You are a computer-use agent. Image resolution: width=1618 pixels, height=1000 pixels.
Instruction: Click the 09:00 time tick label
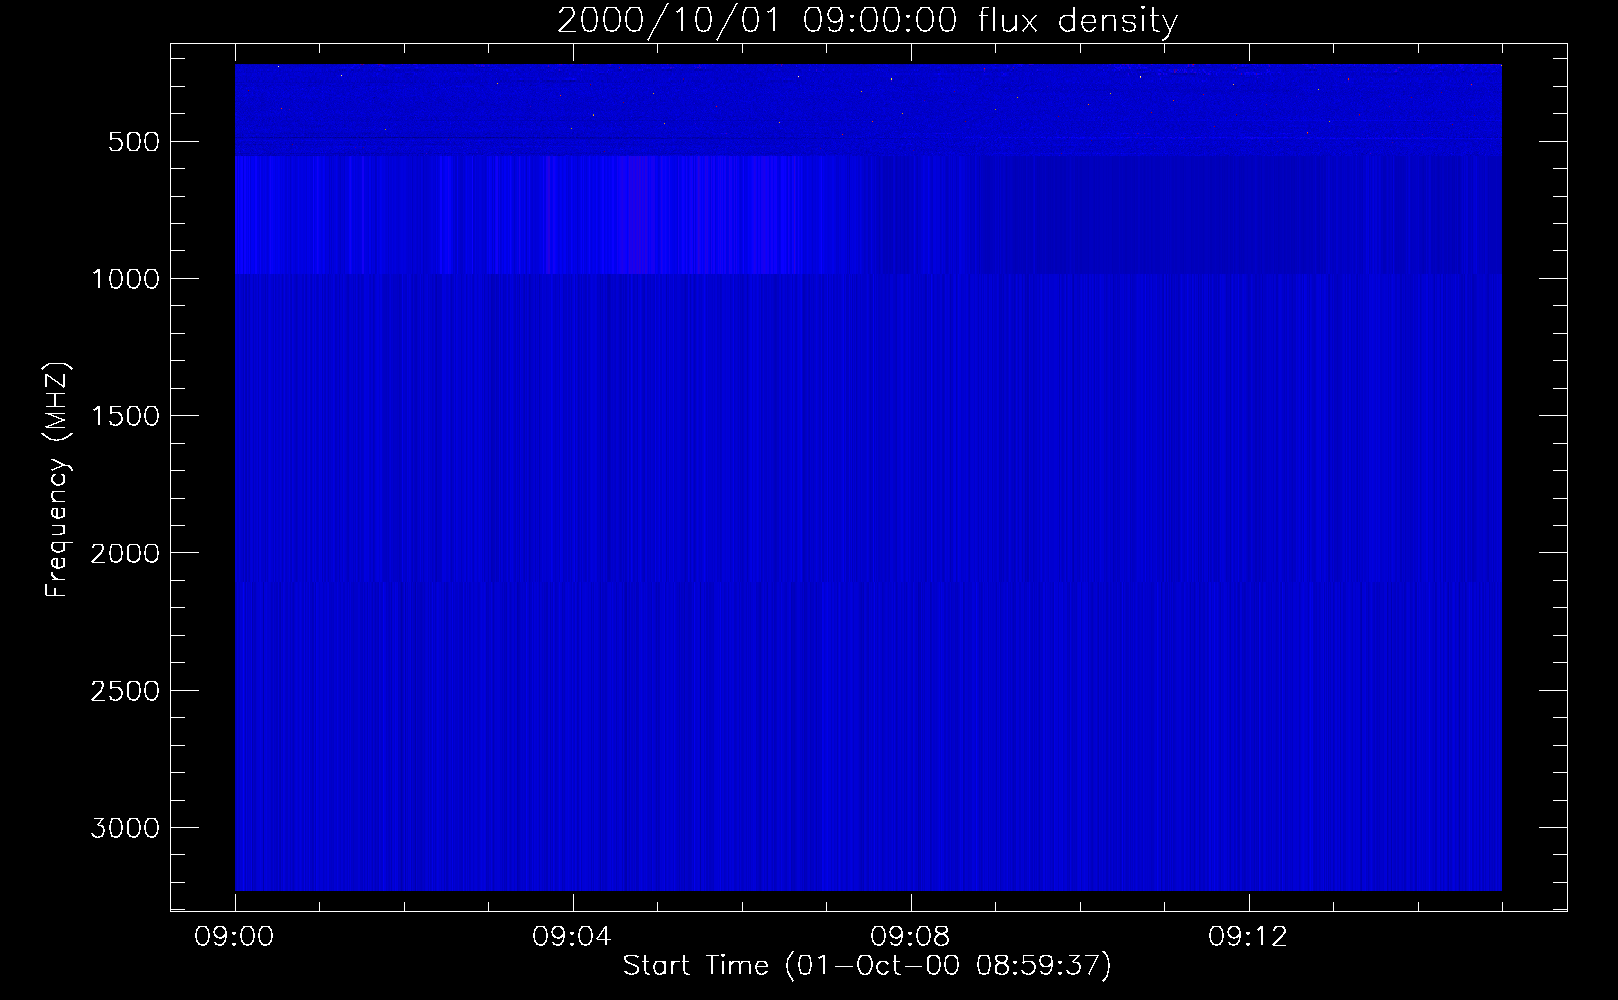[235, 937]
